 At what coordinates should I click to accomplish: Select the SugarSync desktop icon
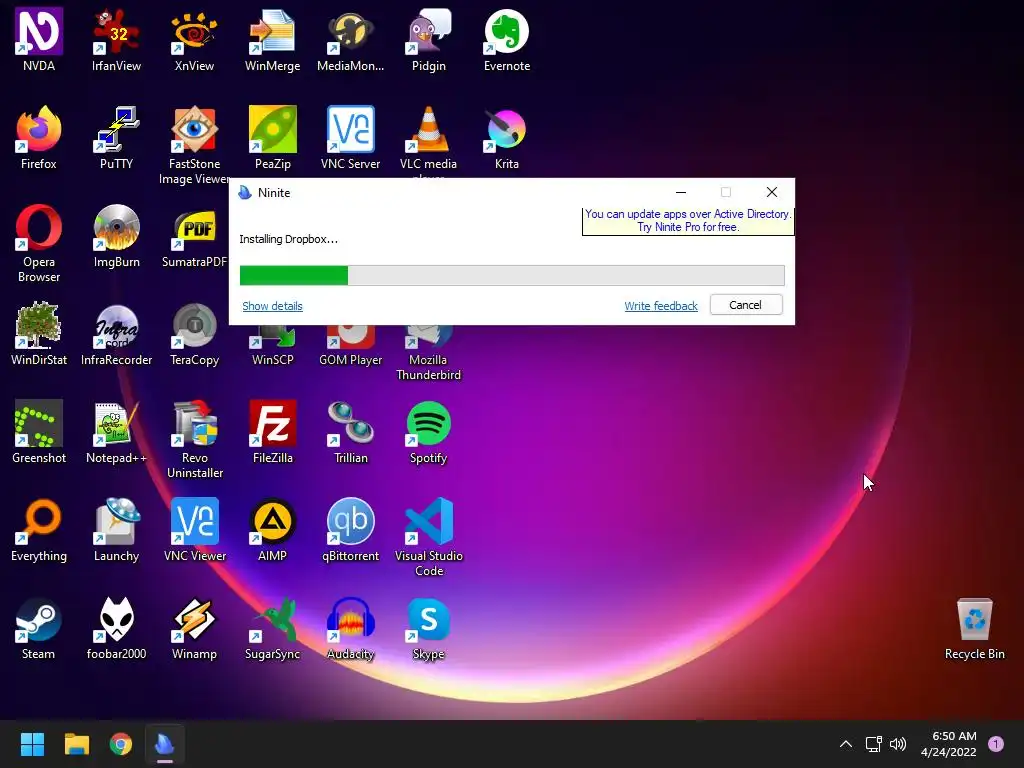coord(272,628)
